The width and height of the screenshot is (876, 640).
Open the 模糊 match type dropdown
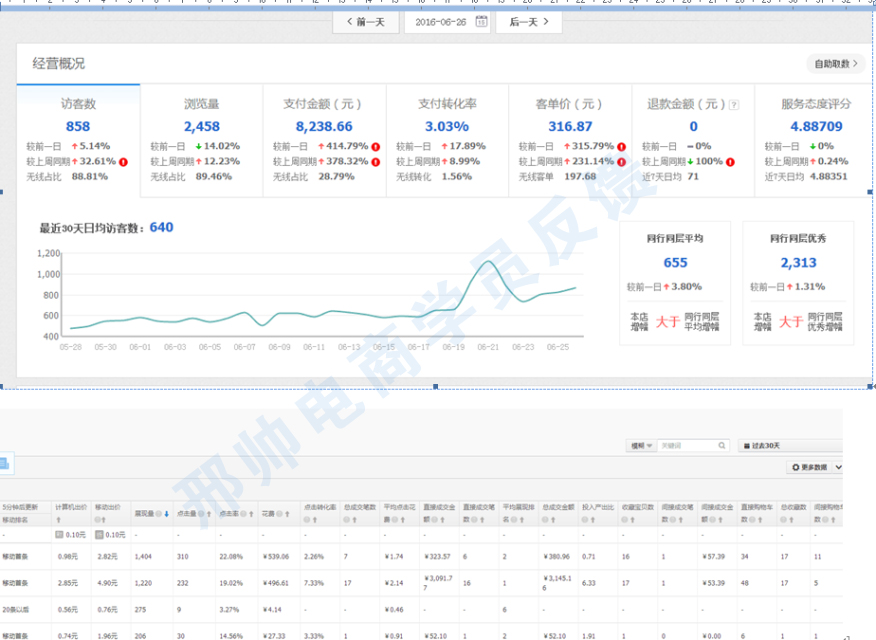point(641,445)
